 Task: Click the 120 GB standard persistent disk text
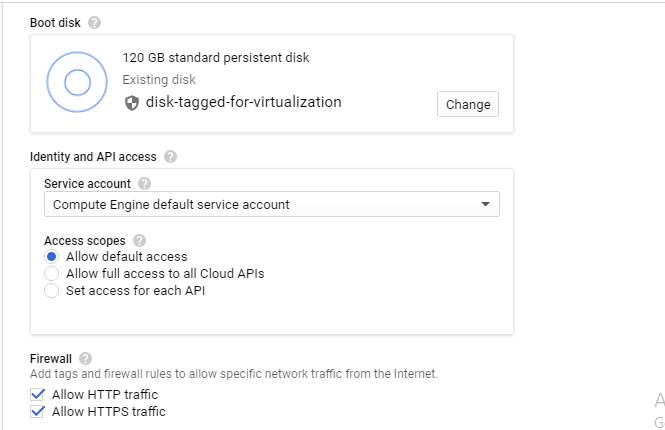[x=215, y=58]
